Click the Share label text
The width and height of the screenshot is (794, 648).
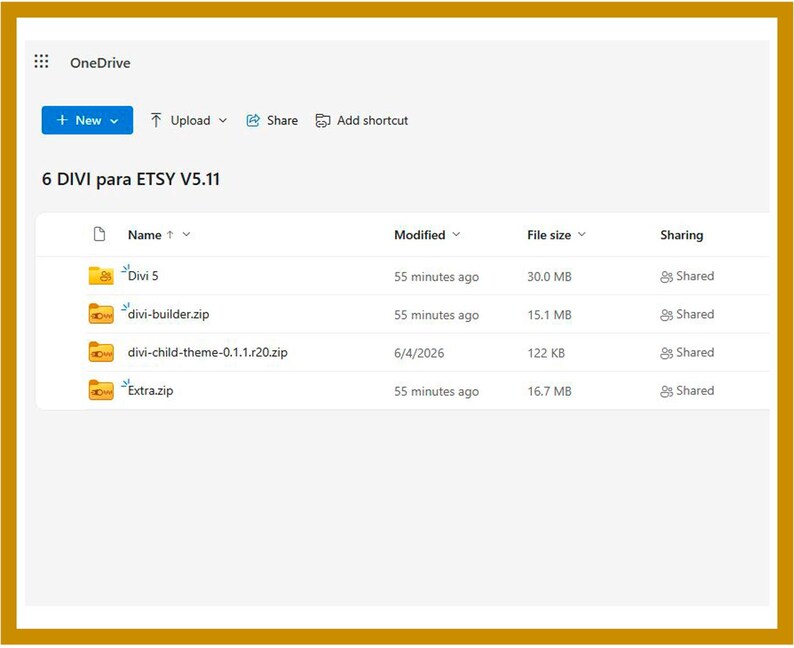(282, 120)
